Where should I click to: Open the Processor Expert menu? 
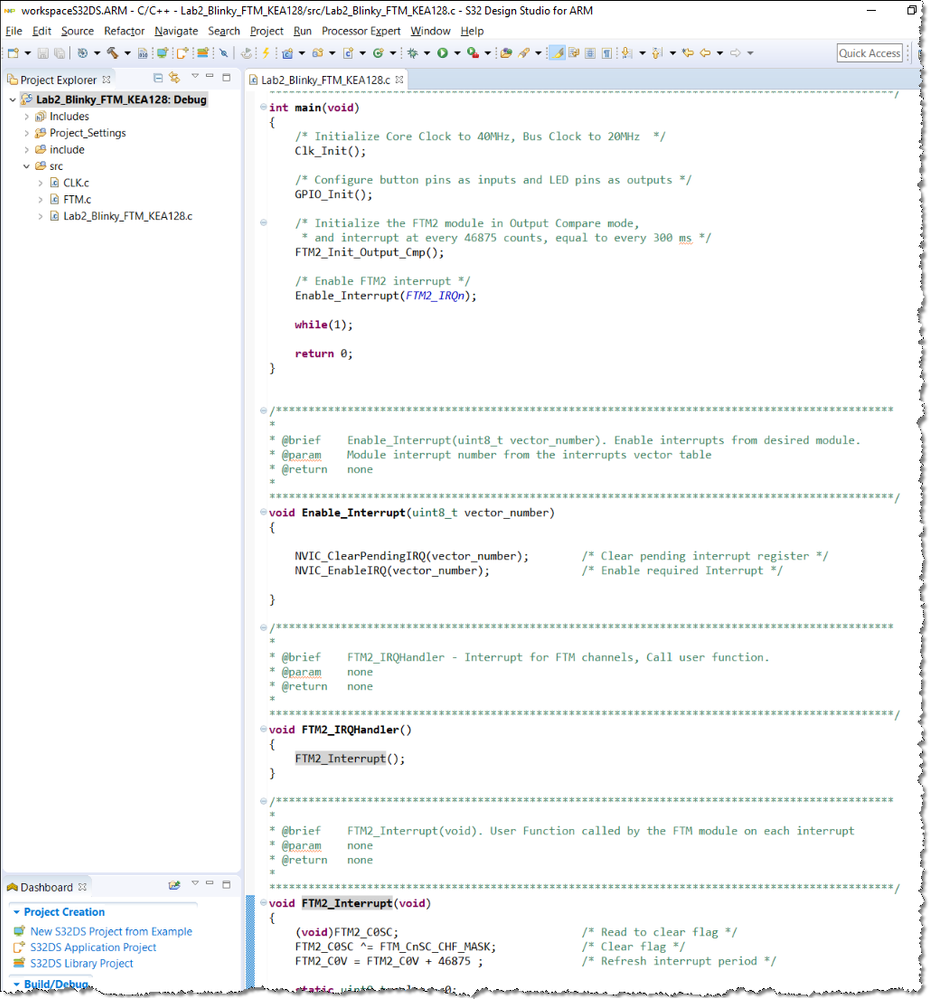(x=361, y=31)
